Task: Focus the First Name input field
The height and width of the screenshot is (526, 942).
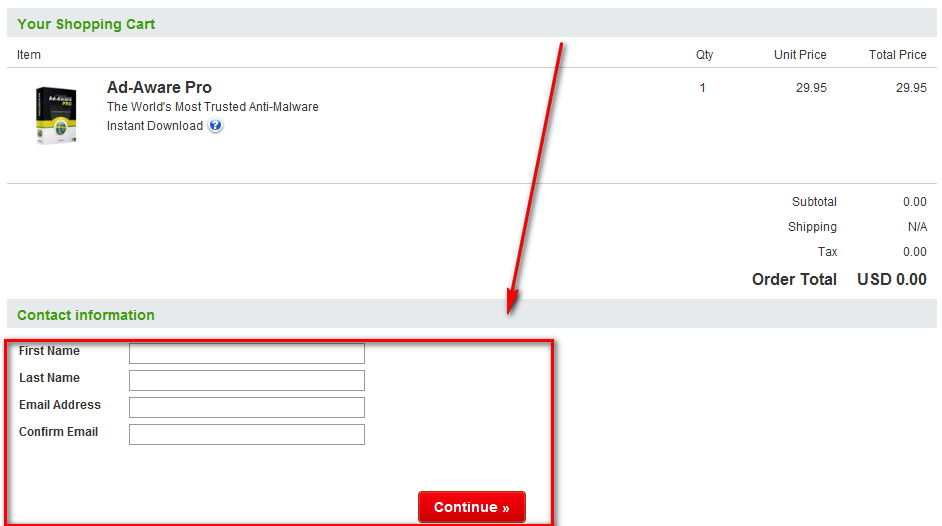Action: (247, 353)
